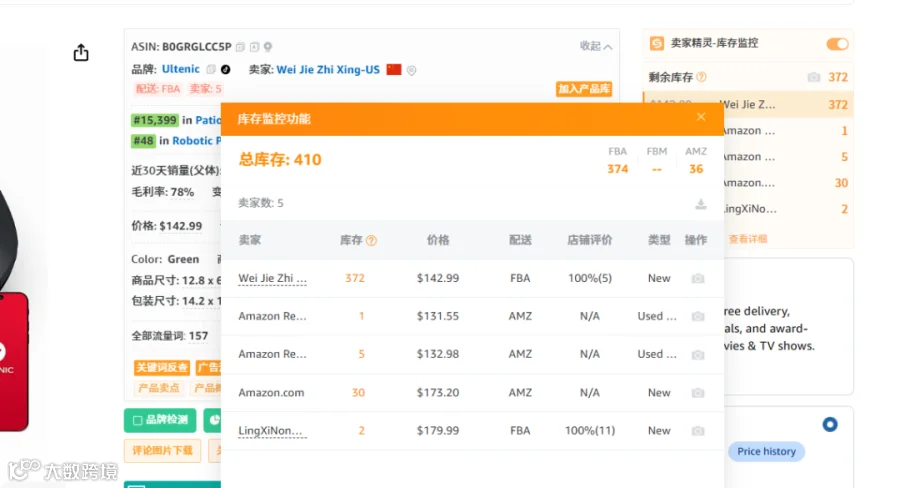The image size is (900, 488).
Task: Close the 库存监控功能 popup
Action: 701,117
